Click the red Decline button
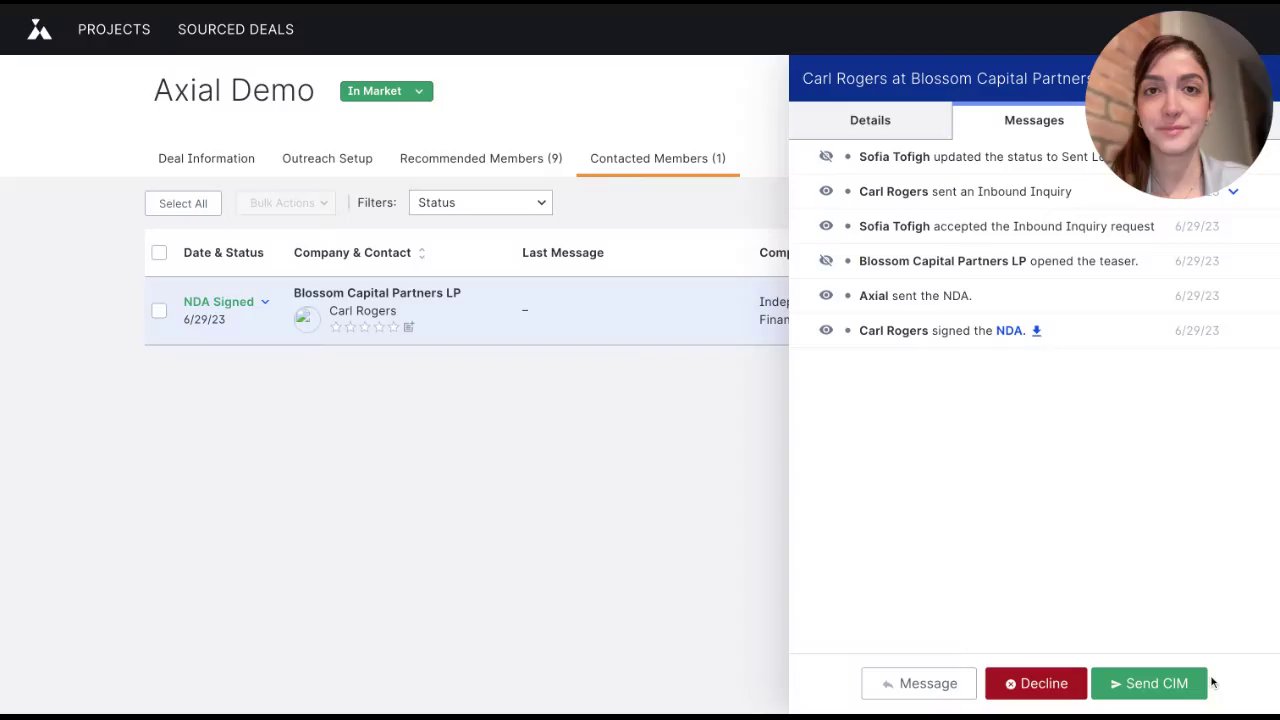The image size is (1280, 720). 1036,684
